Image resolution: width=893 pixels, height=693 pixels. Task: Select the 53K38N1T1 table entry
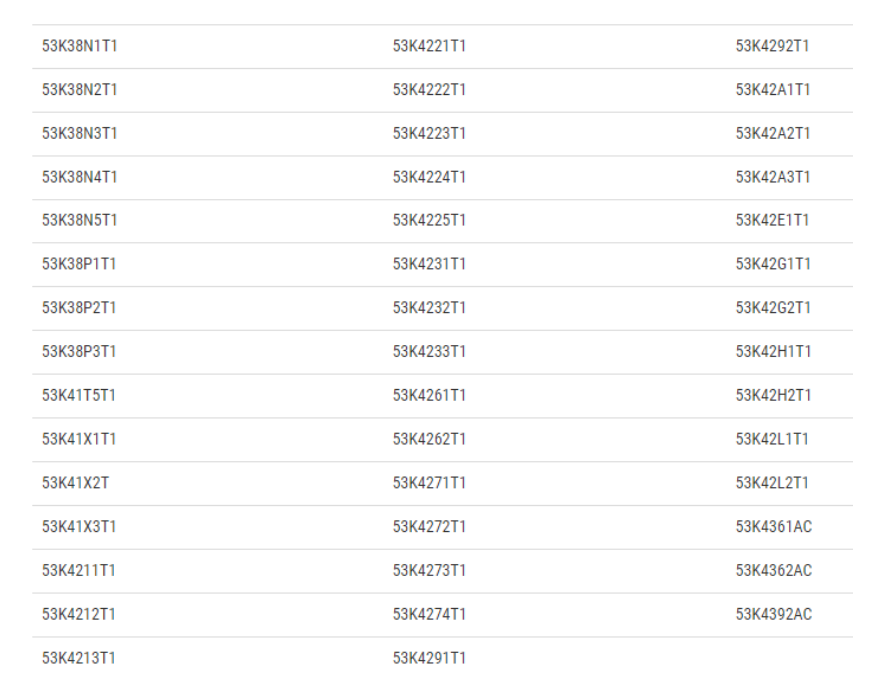(79, 46)
